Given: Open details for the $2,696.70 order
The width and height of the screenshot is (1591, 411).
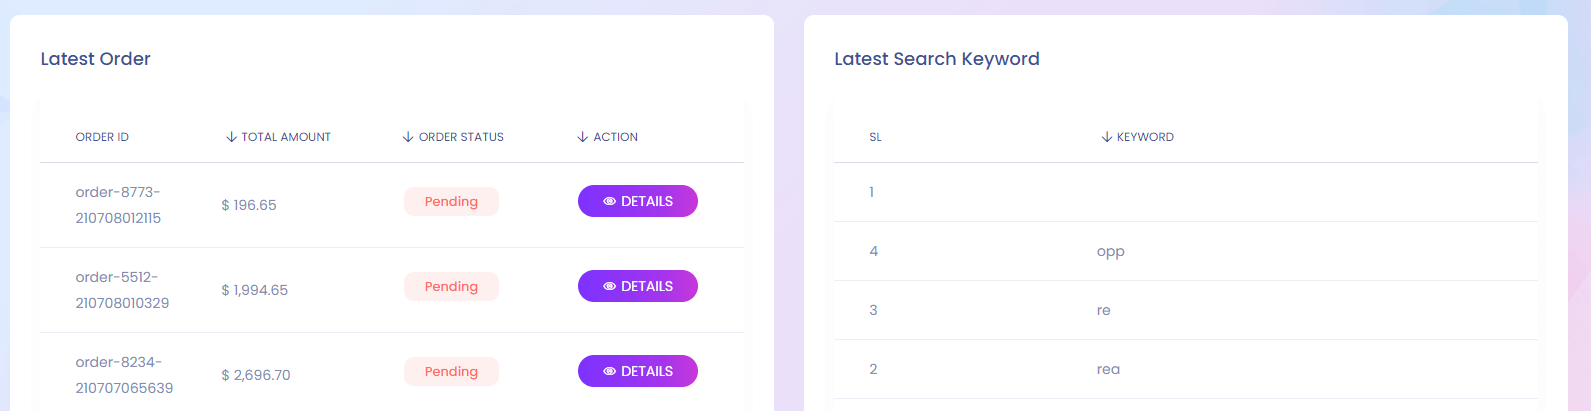Looking at the screenshot, I should coord(638,371).
